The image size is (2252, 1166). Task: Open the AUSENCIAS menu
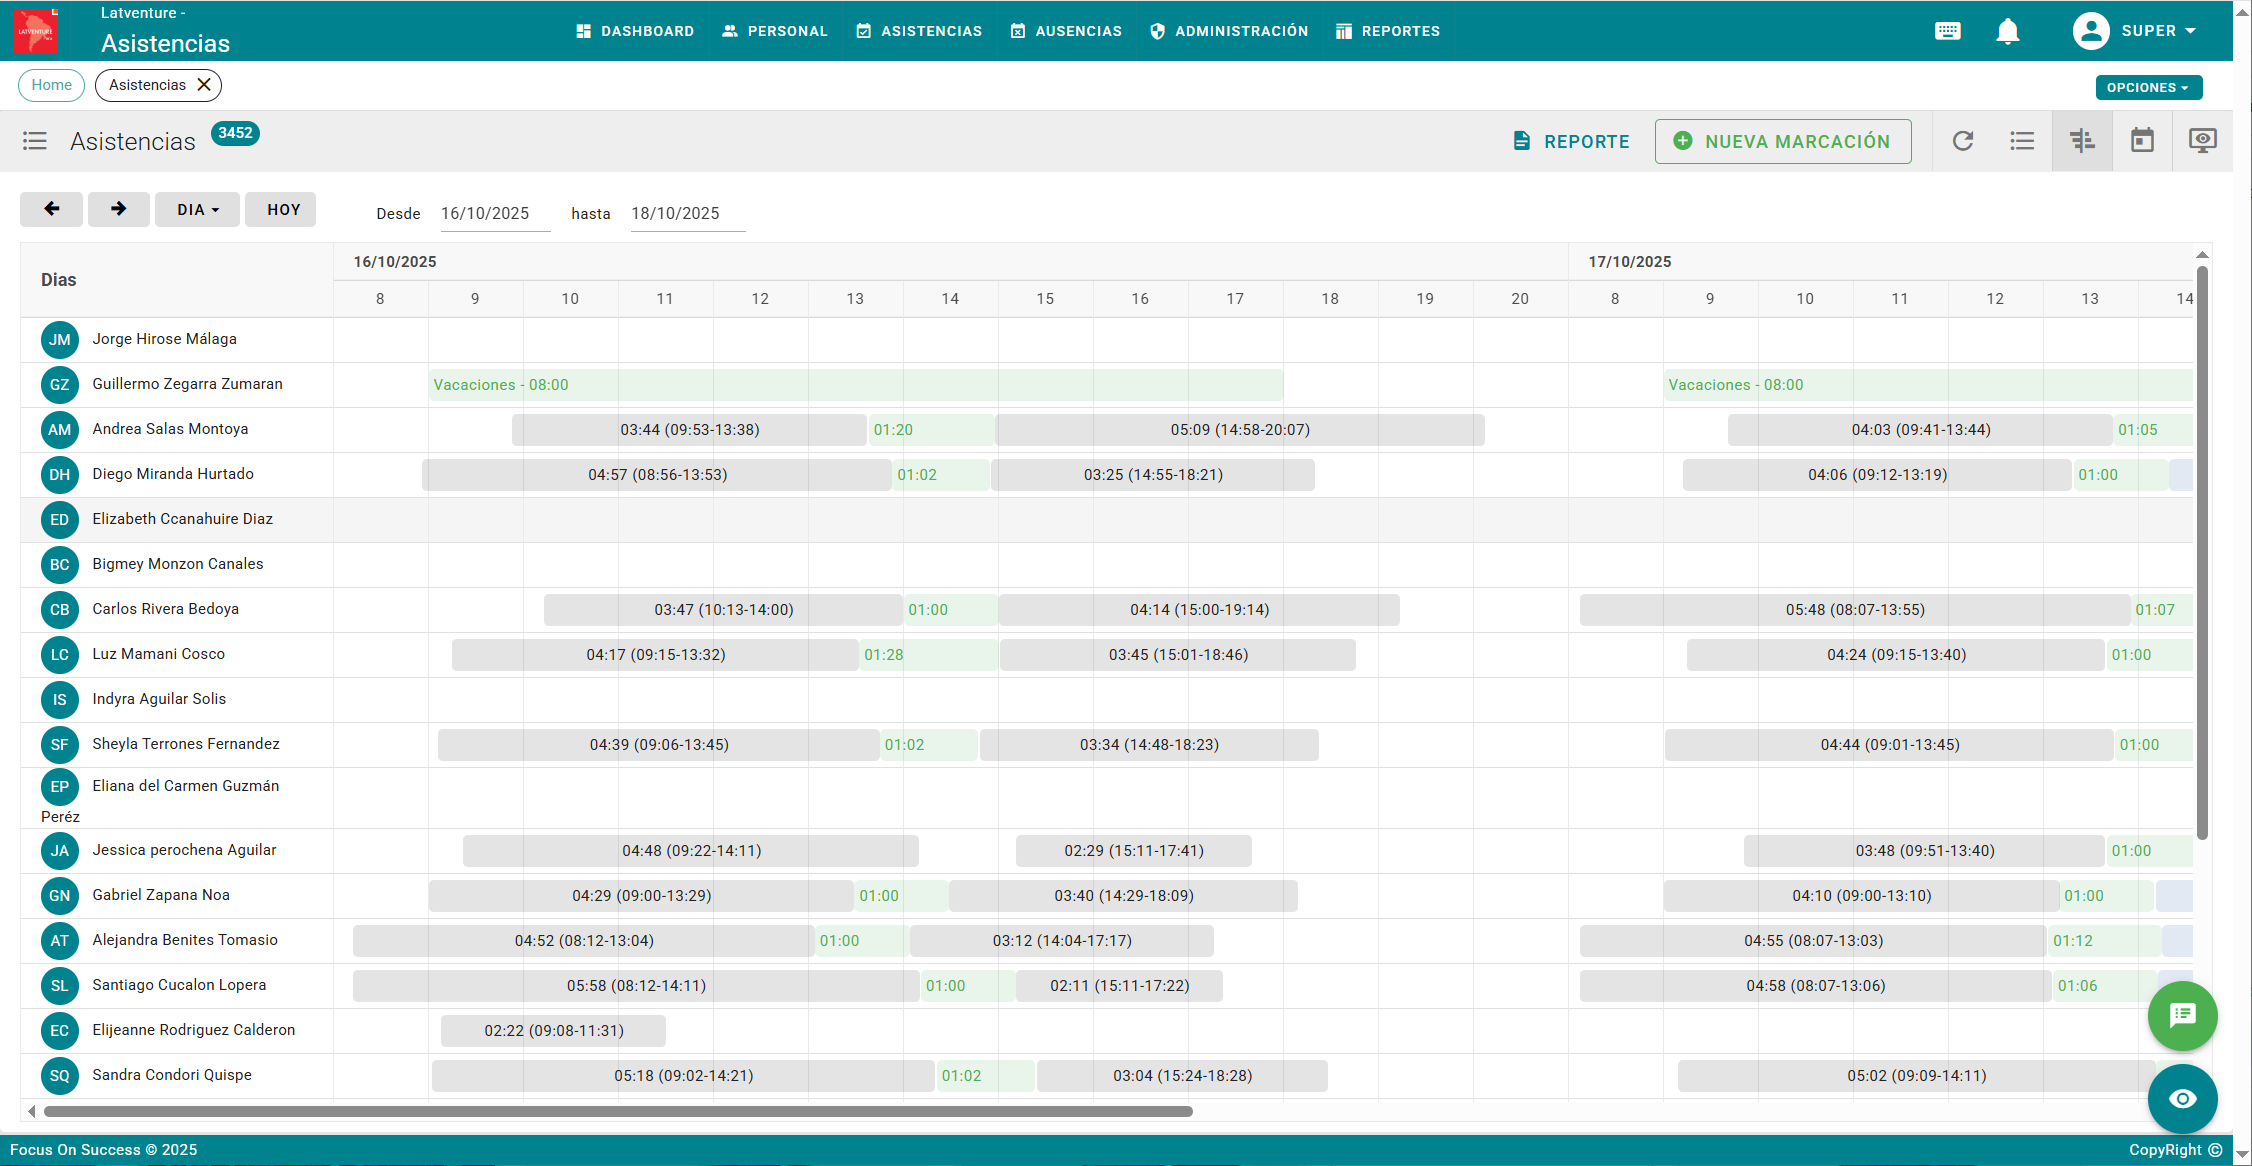(1066, 31)
